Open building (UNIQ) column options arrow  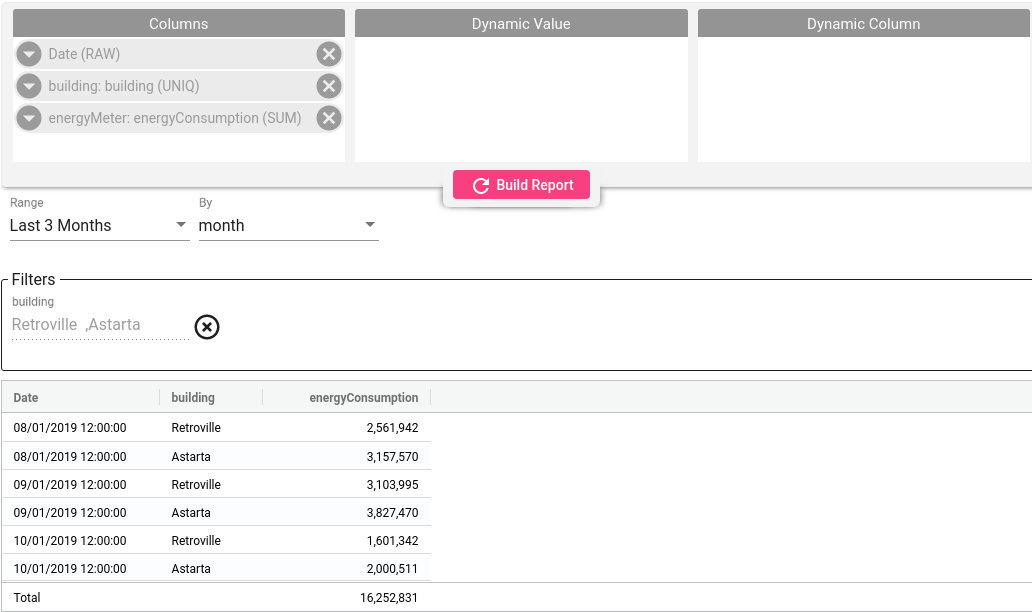point(29,86)
